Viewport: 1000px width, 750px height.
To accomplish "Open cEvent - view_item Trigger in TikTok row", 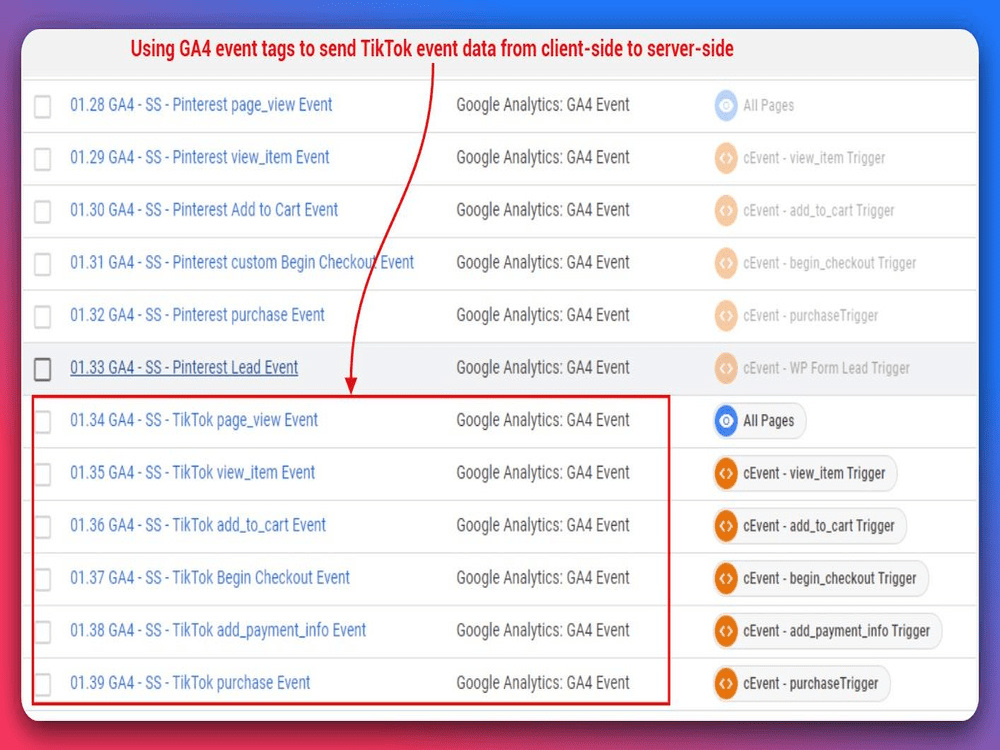I will point(805,474).
